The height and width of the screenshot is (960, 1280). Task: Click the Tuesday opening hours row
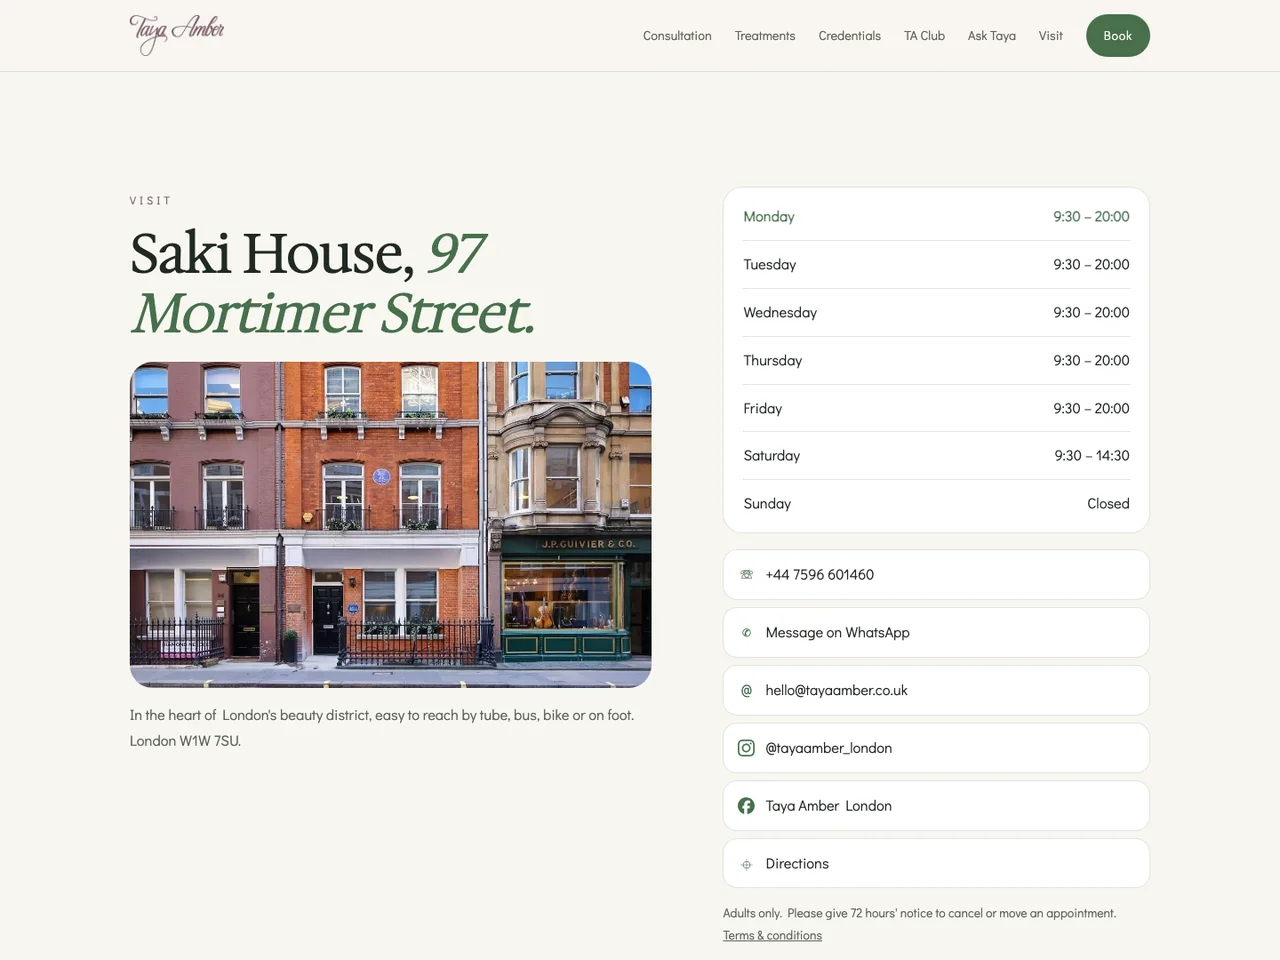tap(936, 265)
